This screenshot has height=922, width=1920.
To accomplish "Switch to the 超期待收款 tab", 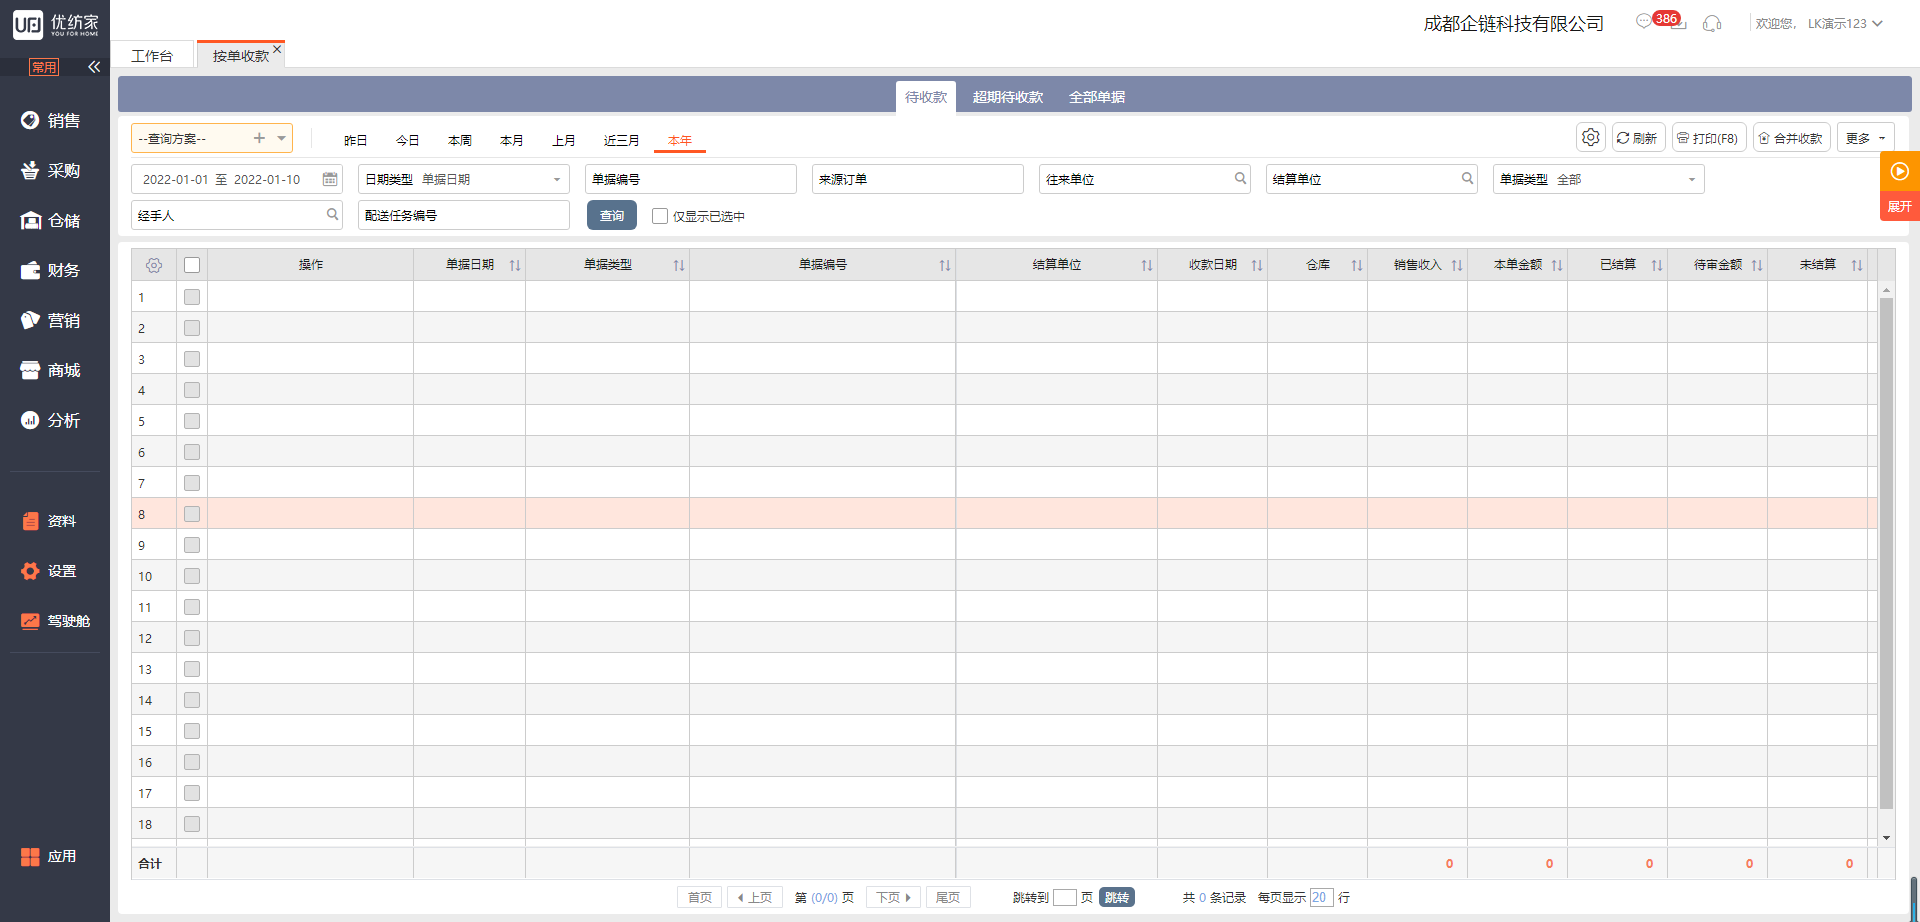I will (1007, 97).
